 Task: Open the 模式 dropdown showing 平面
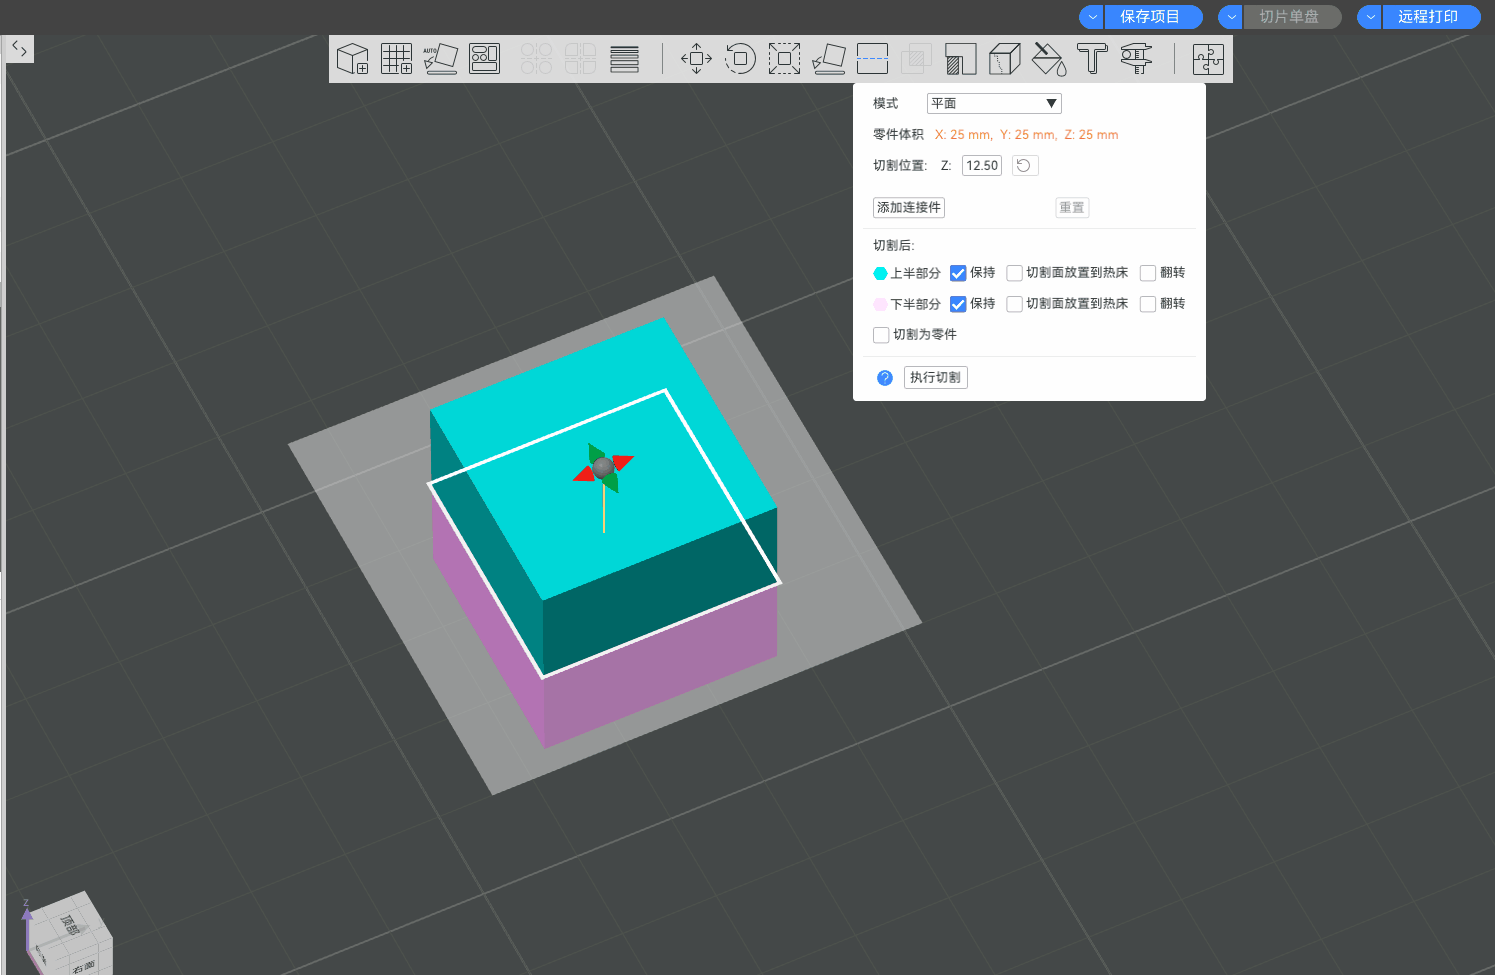(994, 103)
